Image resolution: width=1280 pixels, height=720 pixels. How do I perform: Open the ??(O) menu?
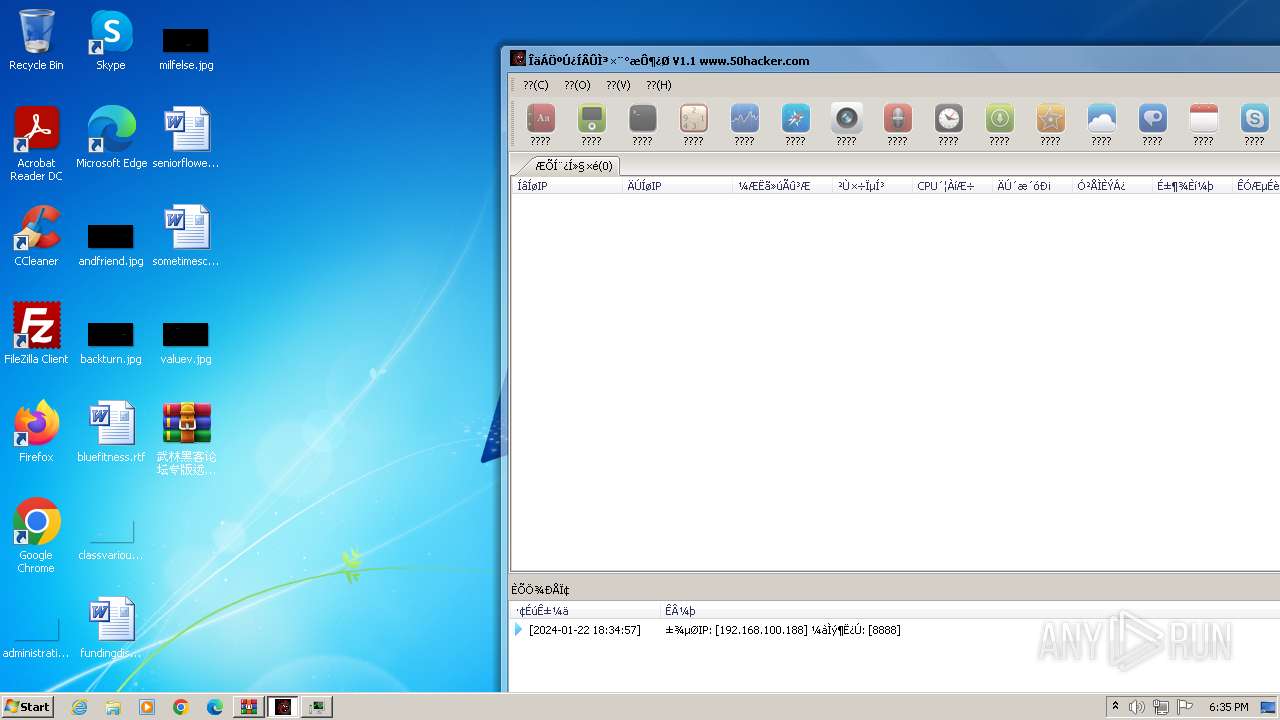[577, 85]
